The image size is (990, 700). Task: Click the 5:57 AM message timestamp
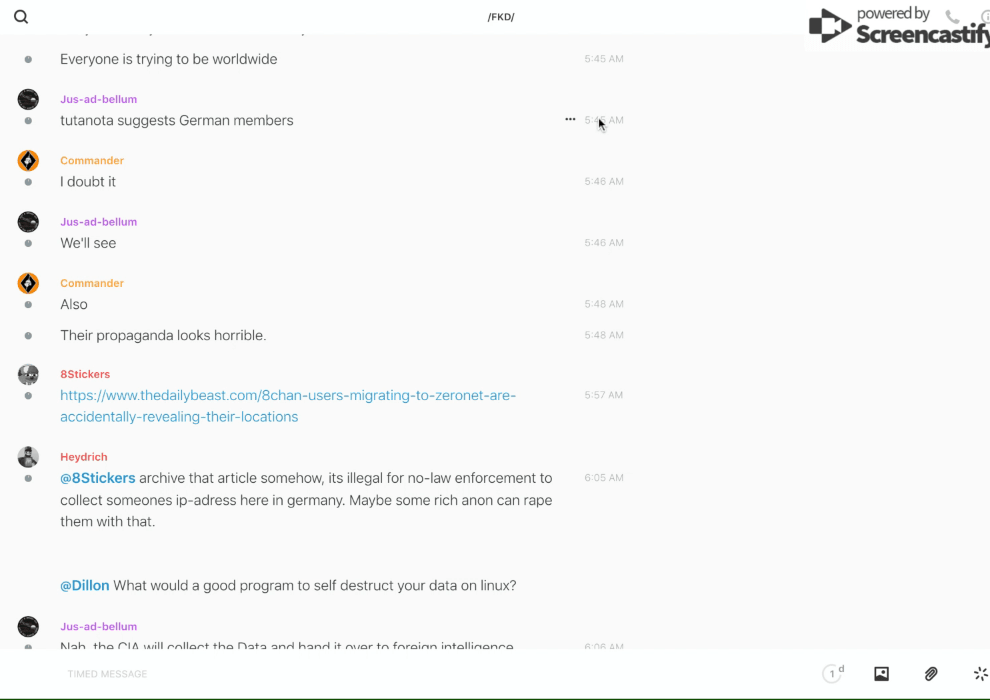point(604,396)
